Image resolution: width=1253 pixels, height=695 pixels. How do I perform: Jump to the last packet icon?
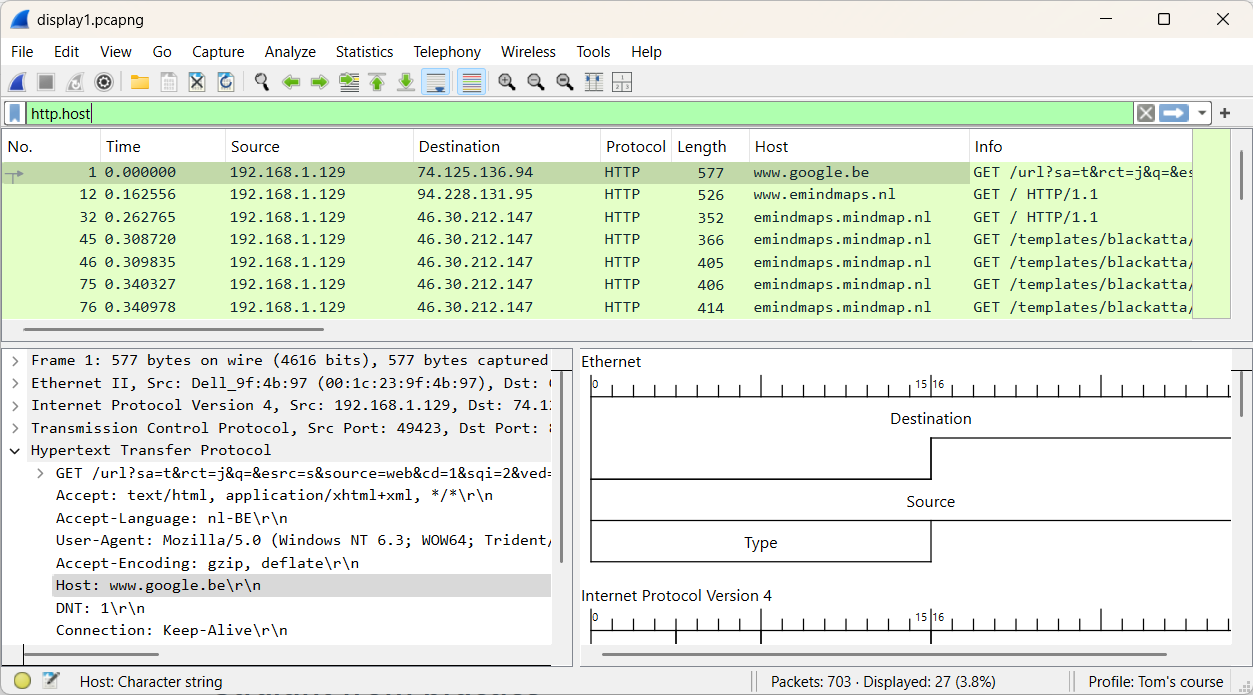point(406,82)
